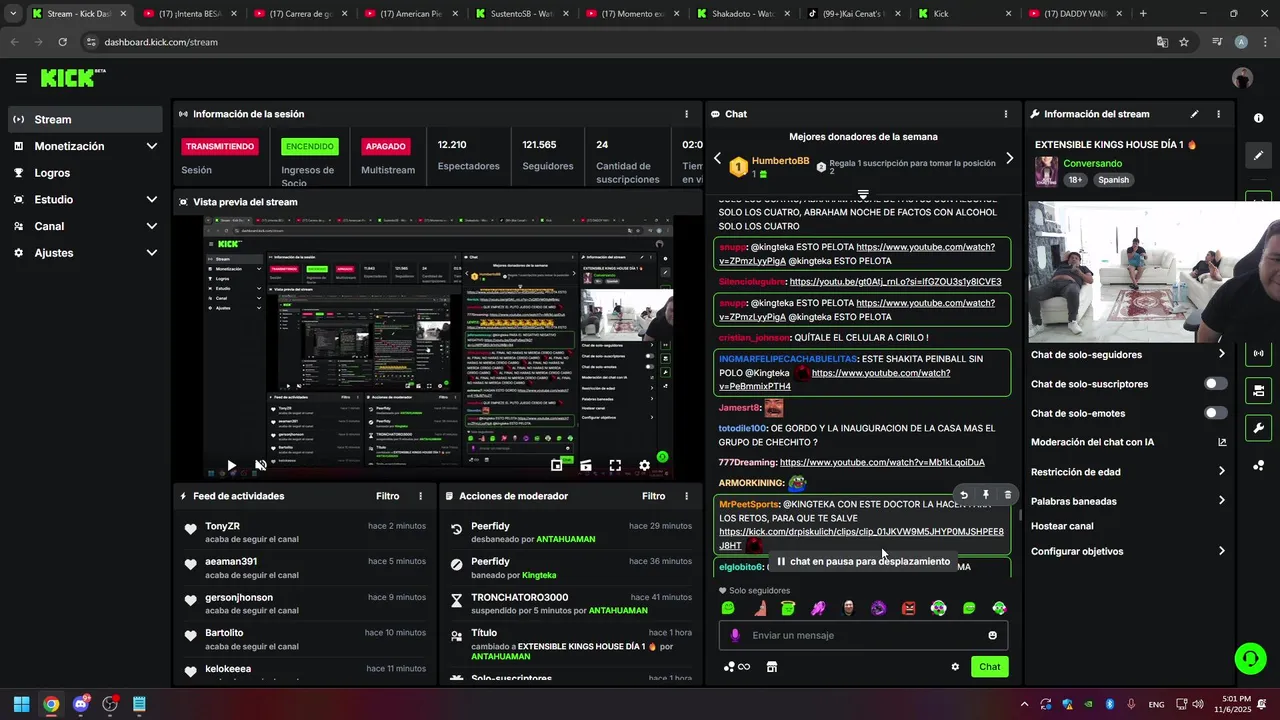Switch to SustentoSB browser tab
The image size is (1280, 720).
(x=520, y=14)
